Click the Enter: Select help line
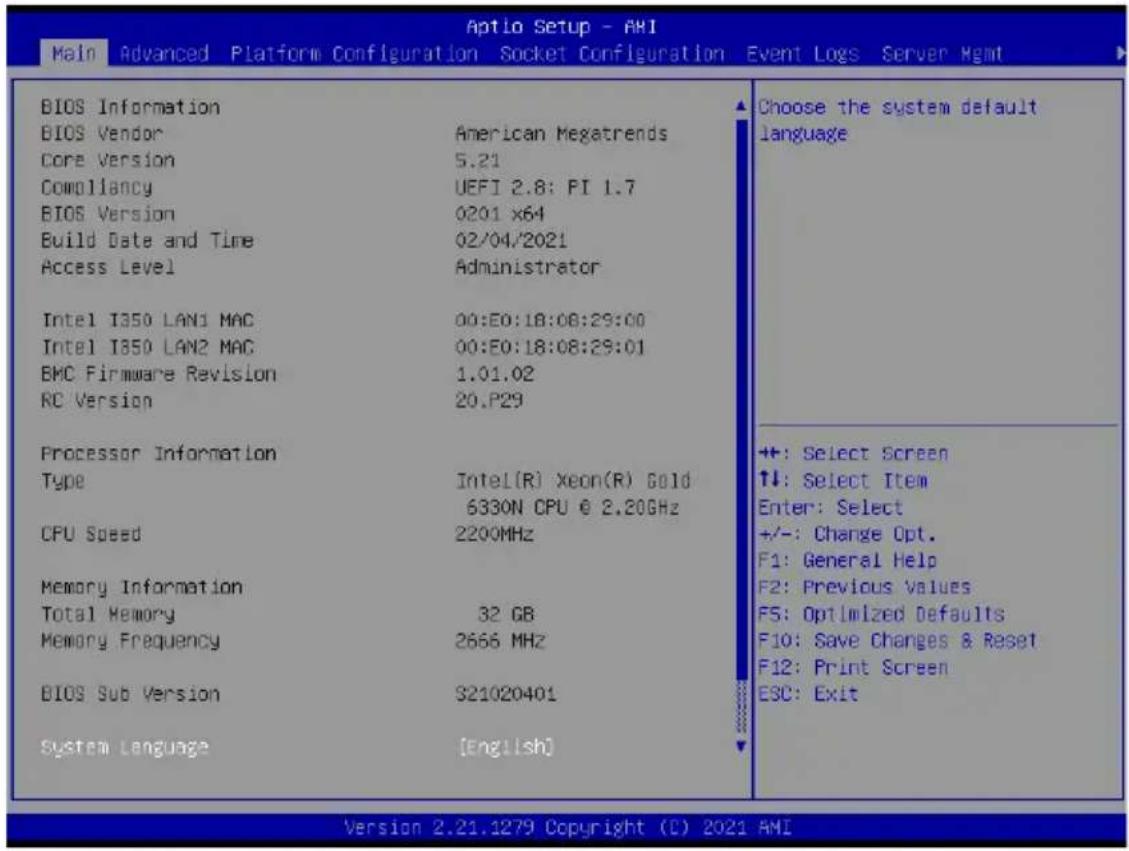1129x851 pixels. [x=830, y=508]
